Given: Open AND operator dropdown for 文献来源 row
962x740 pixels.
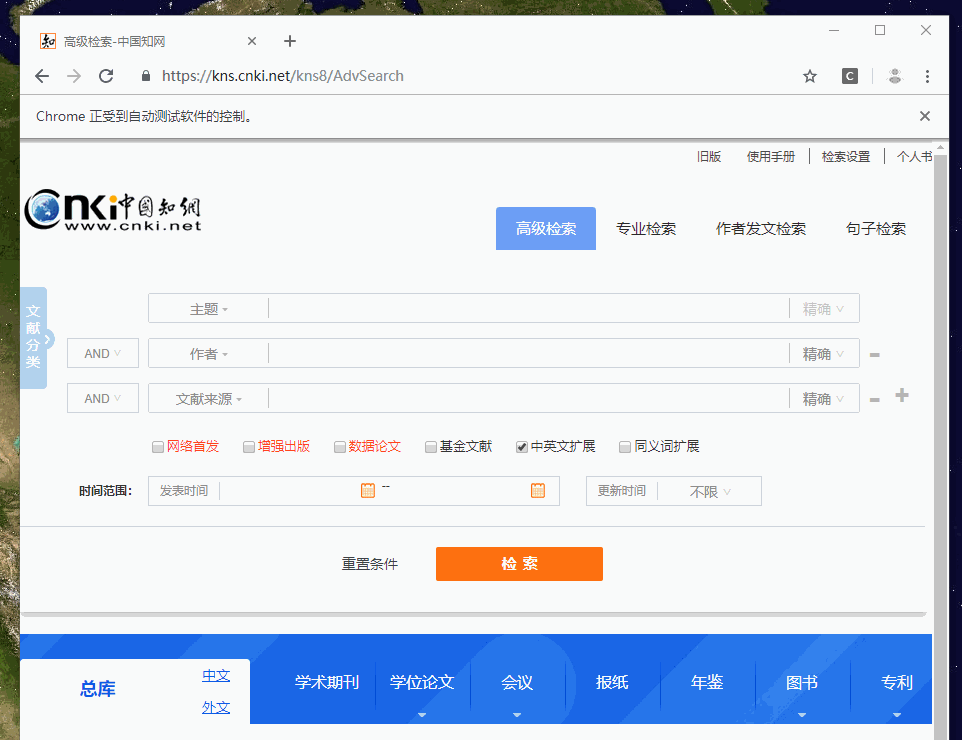Looking at the screenshot, I should (x=102, y=398).
